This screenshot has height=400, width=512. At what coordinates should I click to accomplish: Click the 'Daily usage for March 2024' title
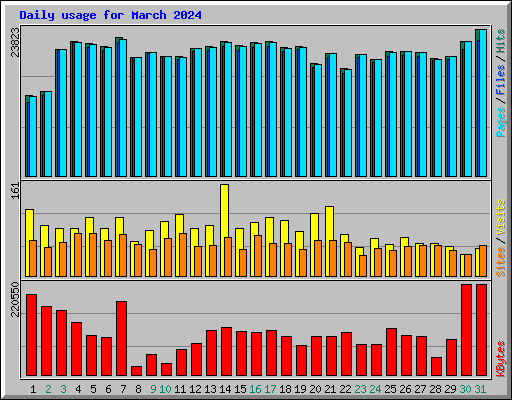pos(110,15)
